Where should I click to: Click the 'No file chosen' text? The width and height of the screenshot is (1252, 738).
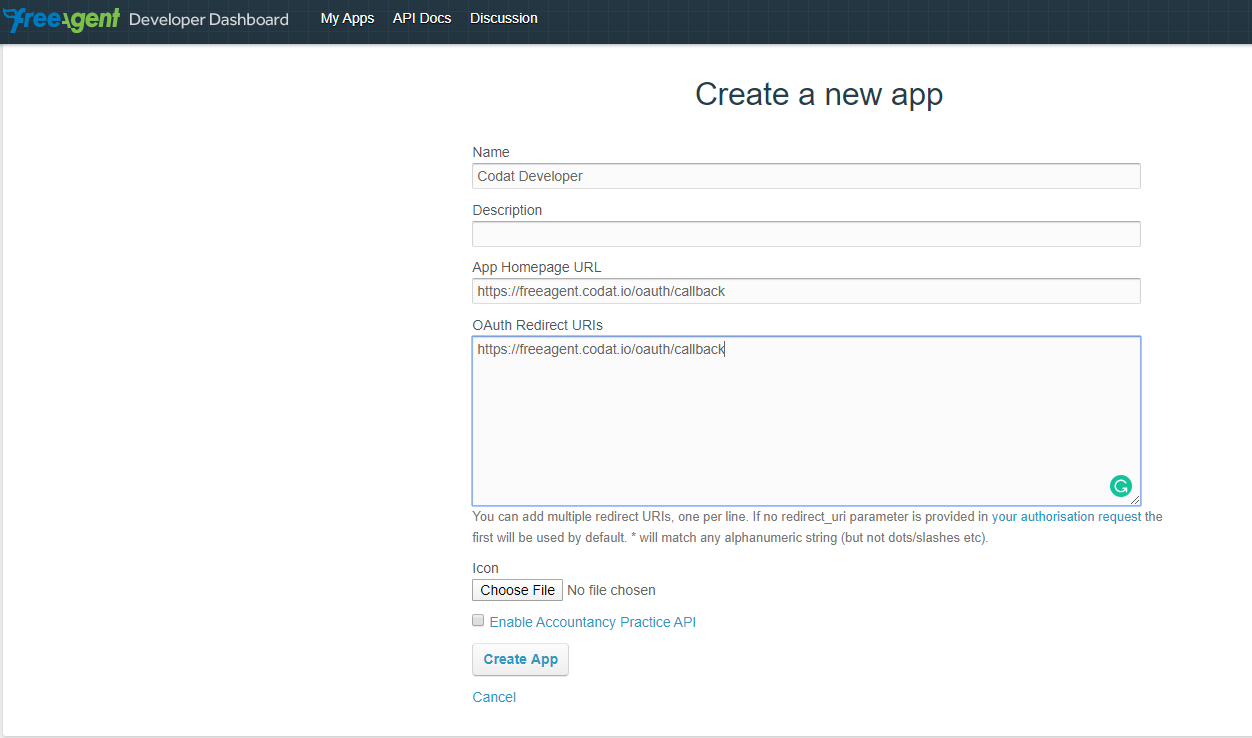[611, 590]
